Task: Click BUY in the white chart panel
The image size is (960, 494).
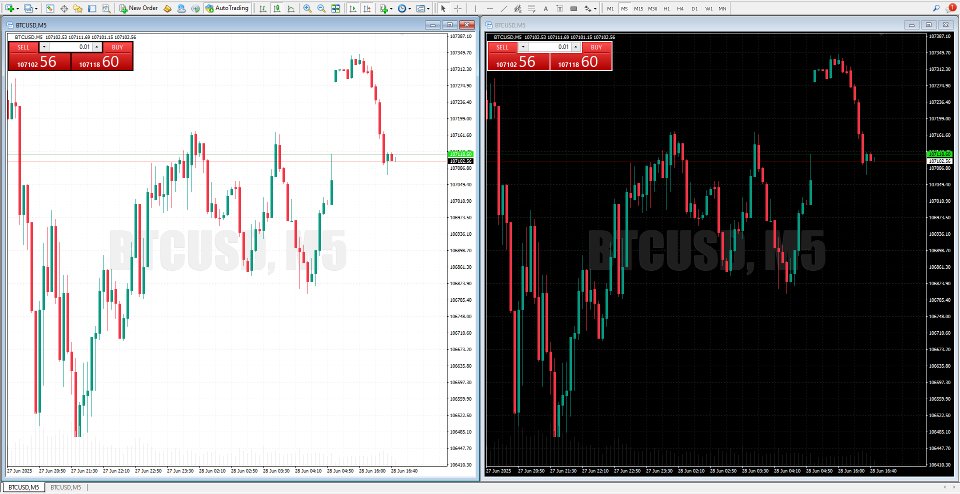Action: (x=118, y=47)
